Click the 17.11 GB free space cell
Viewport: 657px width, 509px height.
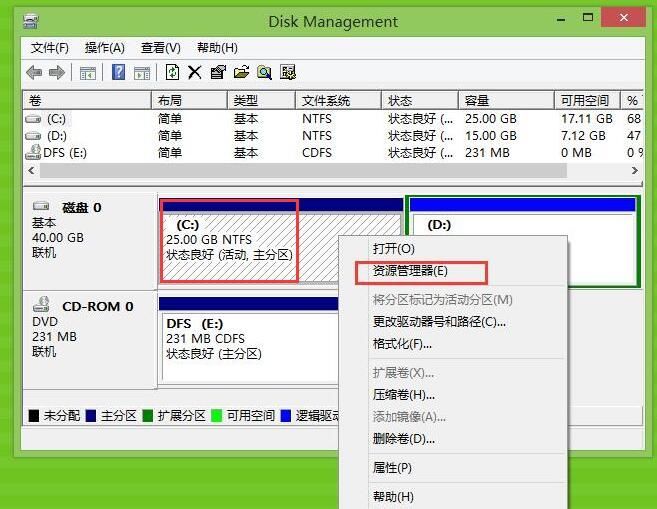(587, 119)
